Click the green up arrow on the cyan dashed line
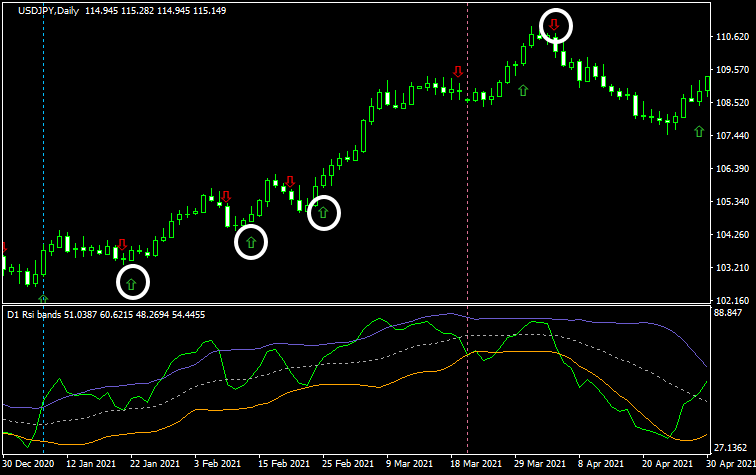756x475 pixels. [43, 299]
